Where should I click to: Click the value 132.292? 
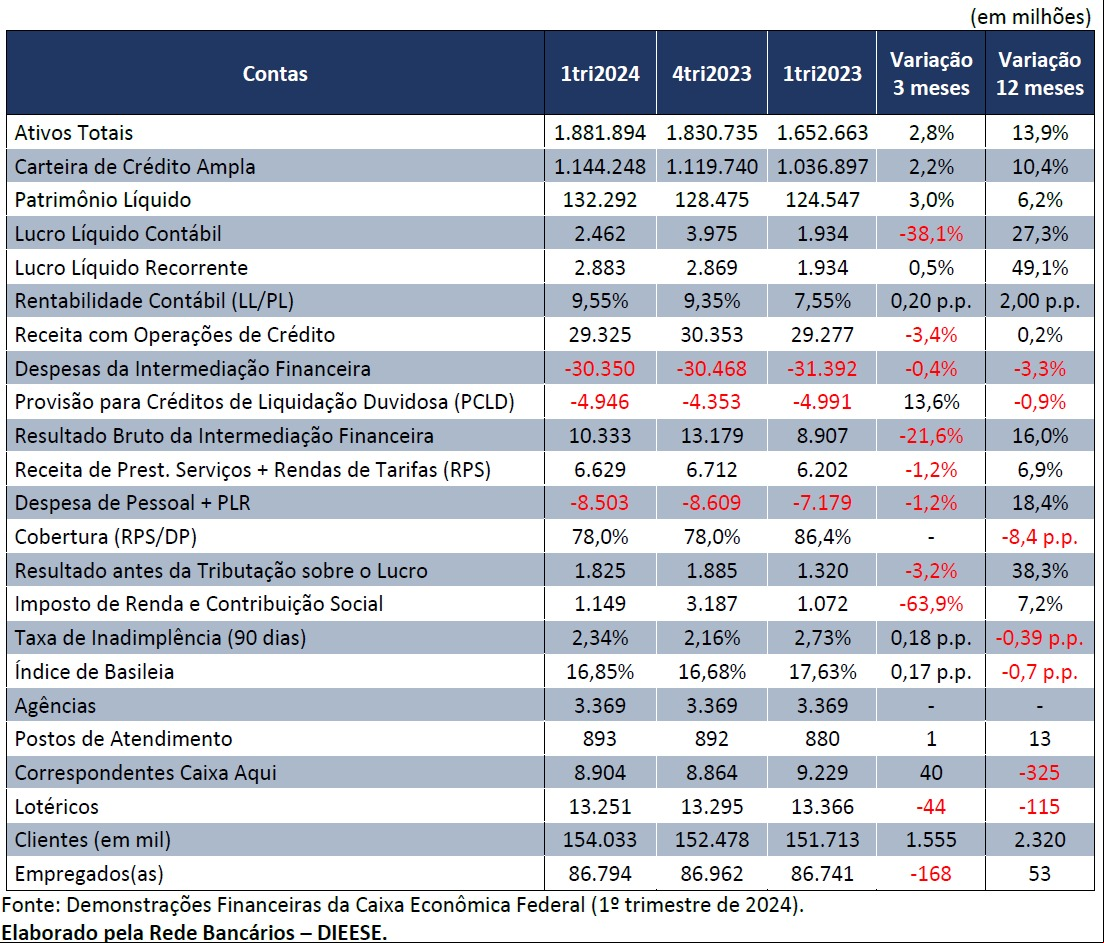[600, 200]
